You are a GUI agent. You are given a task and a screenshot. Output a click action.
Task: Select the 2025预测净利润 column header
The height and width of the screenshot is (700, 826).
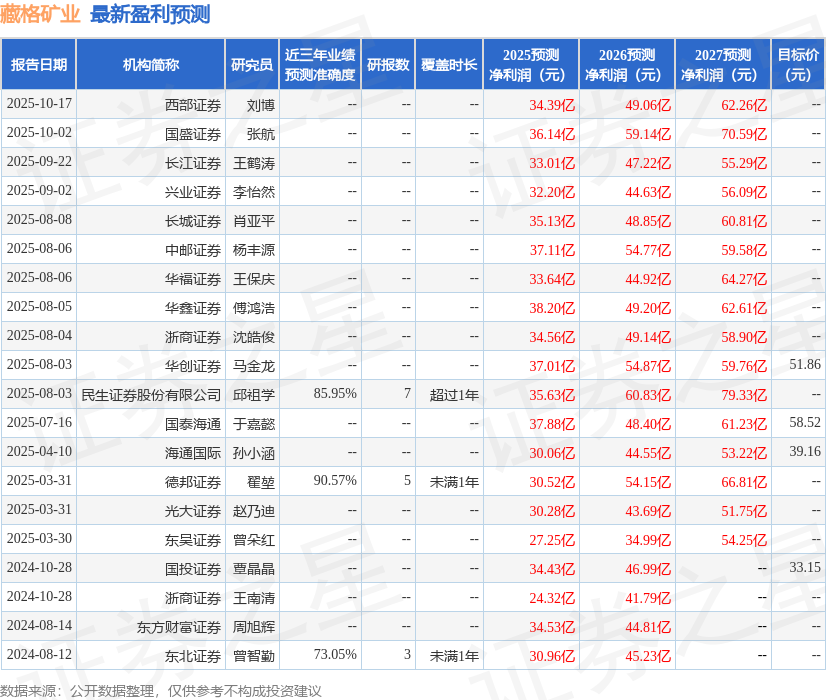click(531, 64)
